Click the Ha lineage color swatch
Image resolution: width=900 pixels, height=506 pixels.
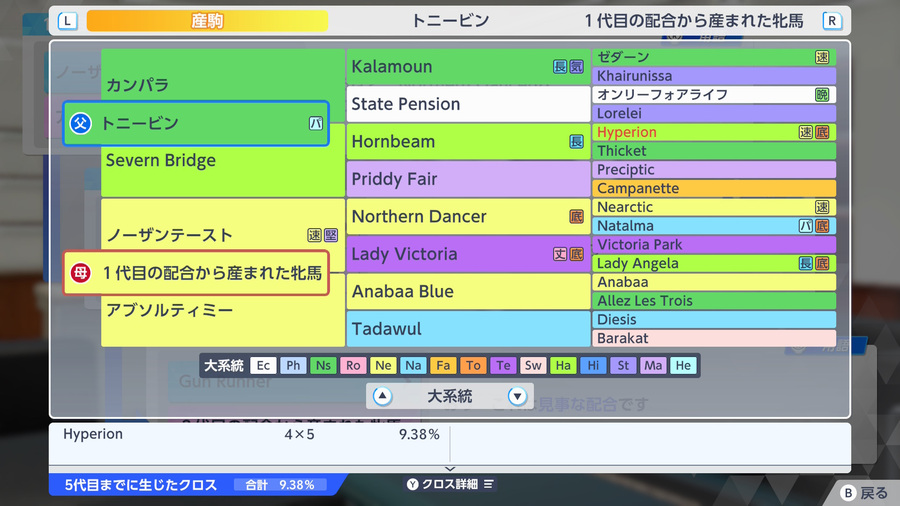pos(563,365)
